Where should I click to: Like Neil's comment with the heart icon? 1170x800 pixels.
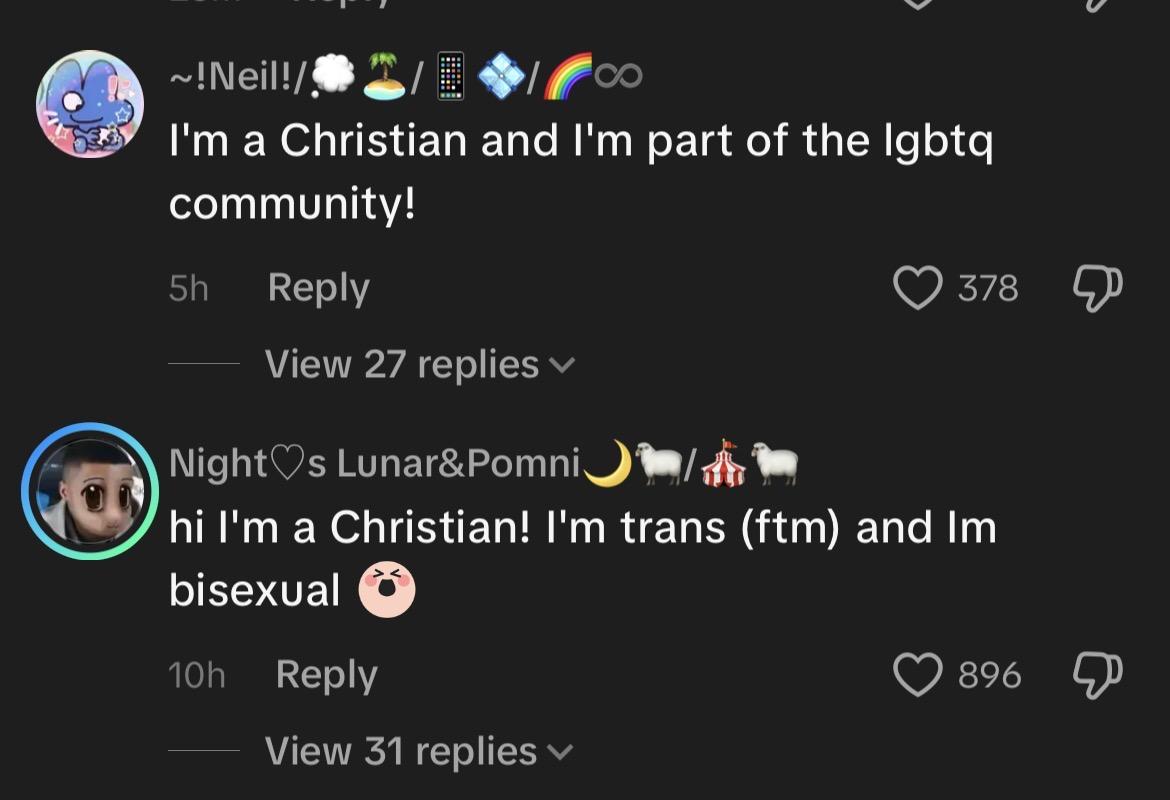917,289
